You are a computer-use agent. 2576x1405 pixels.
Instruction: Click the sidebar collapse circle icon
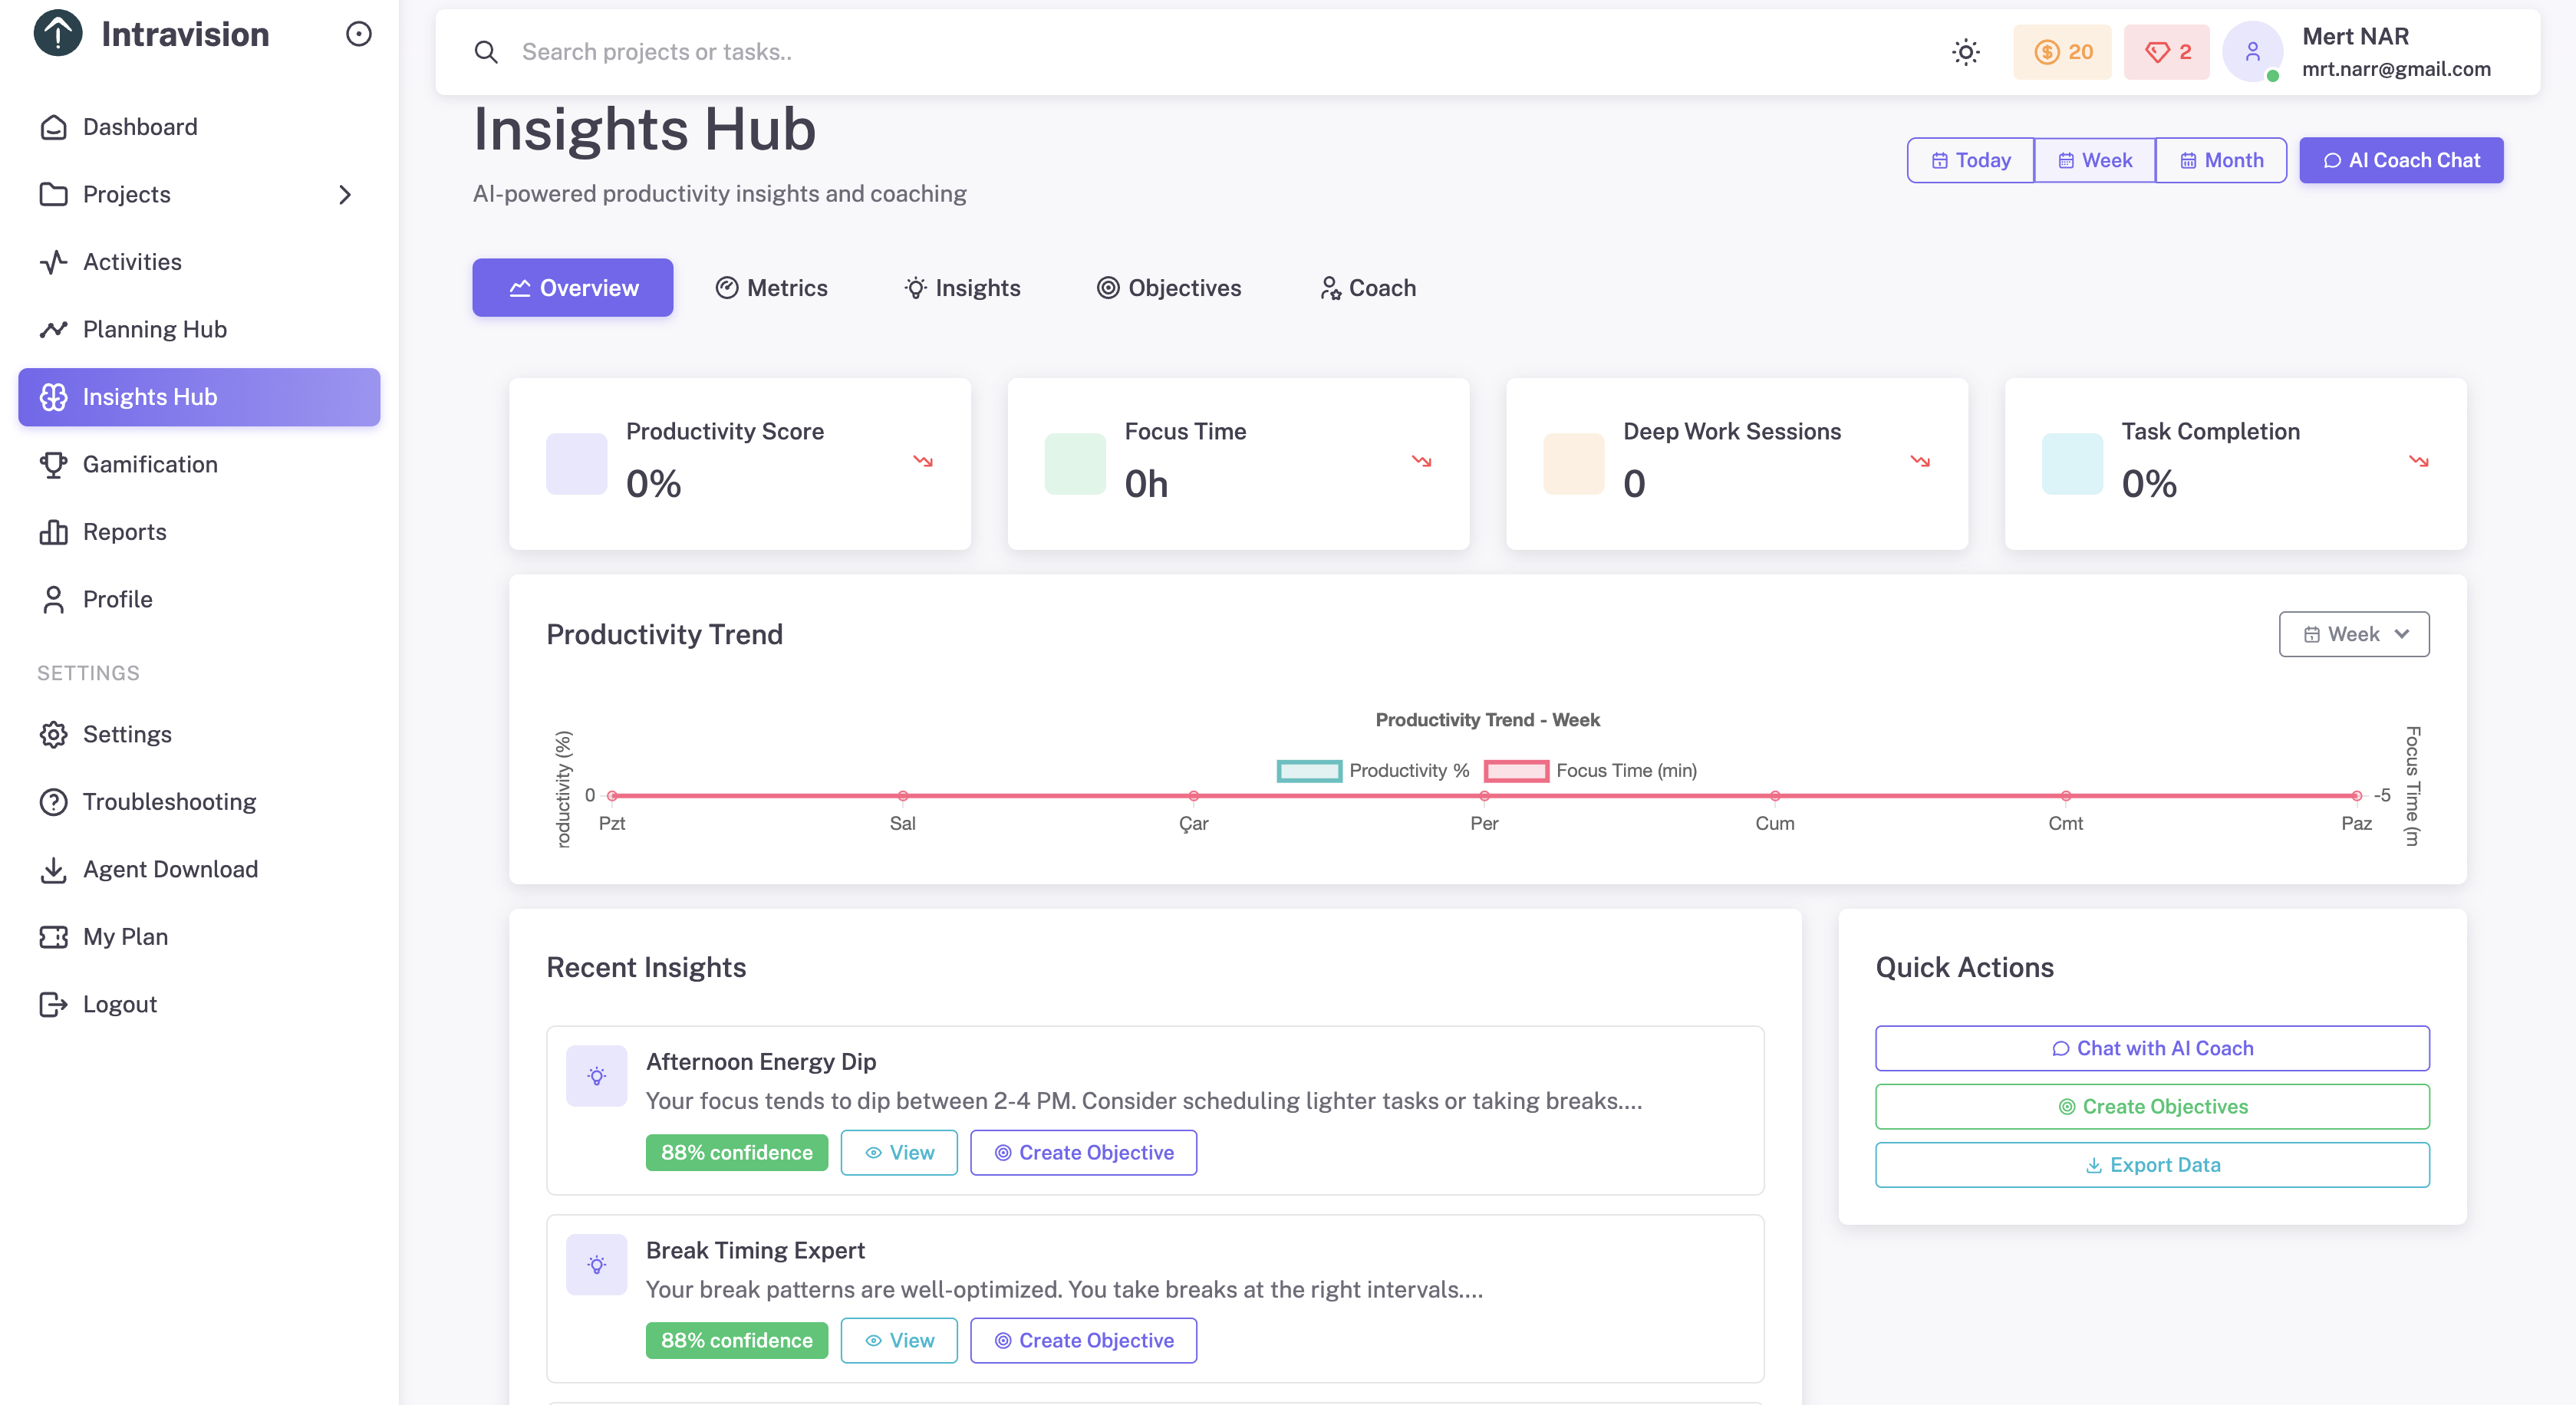(358, 34)
